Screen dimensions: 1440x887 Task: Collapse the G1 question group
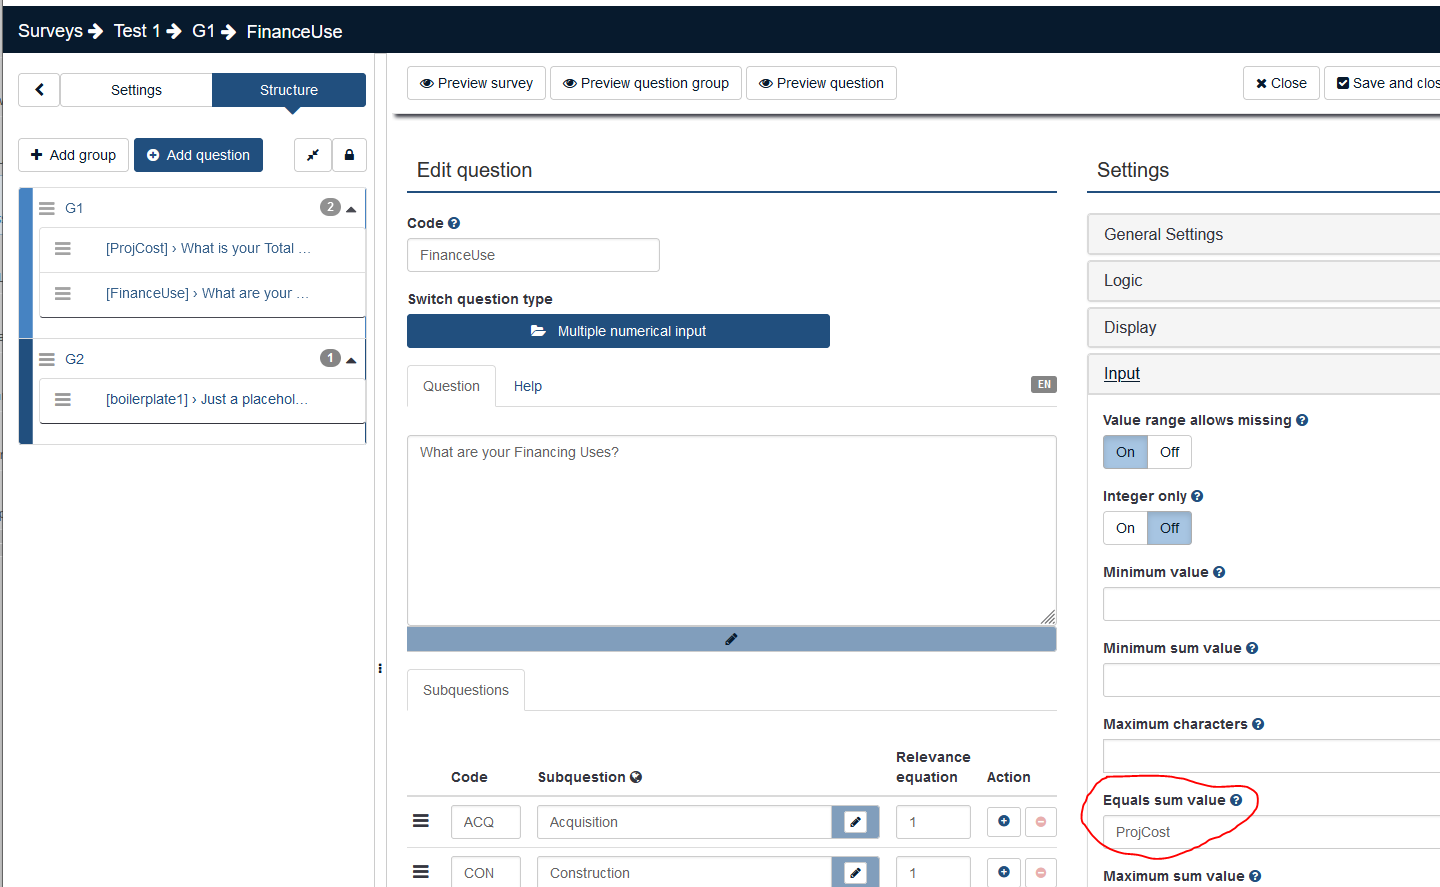(x=351, y=209)
